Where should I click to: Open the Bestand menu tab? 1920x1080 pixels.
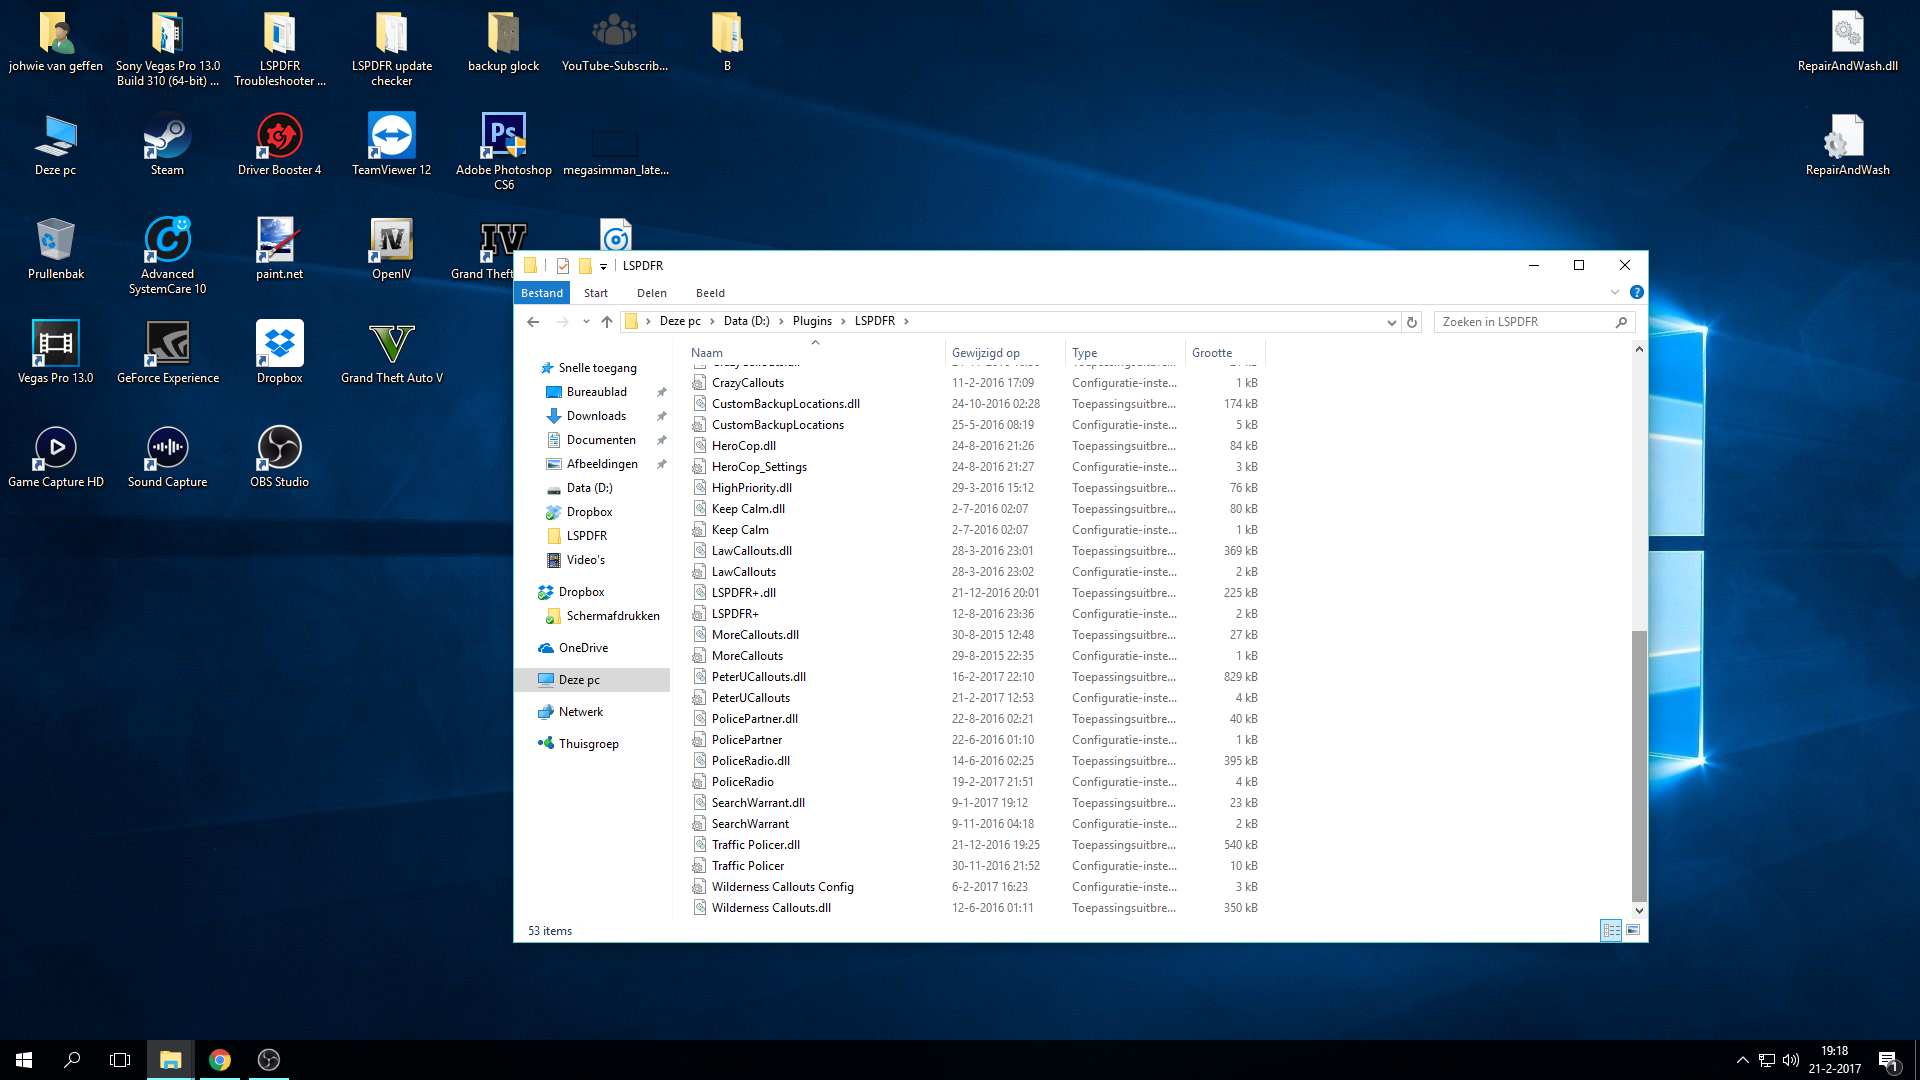[x=541, y=293]
